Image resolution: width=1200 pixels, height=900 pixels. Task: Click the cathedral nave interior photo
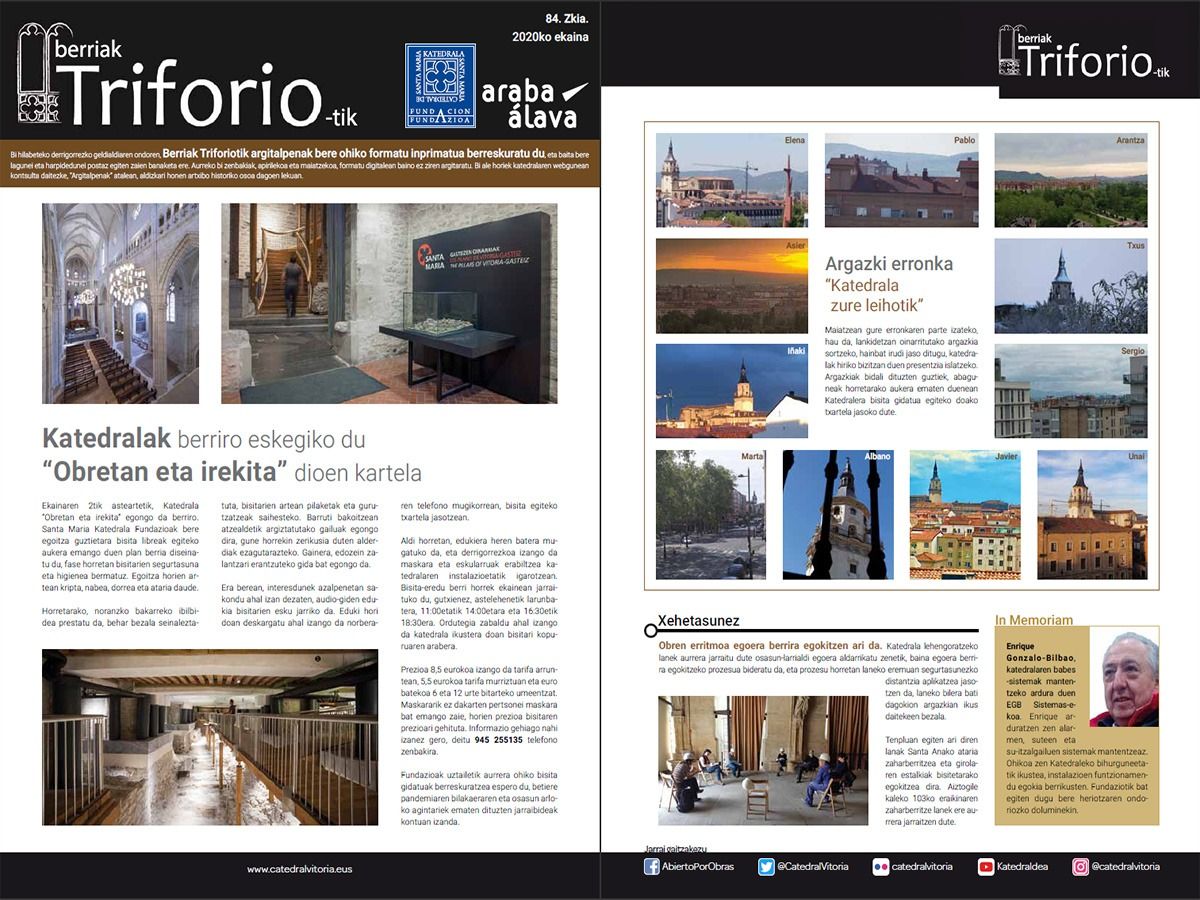tap(120, 304)
